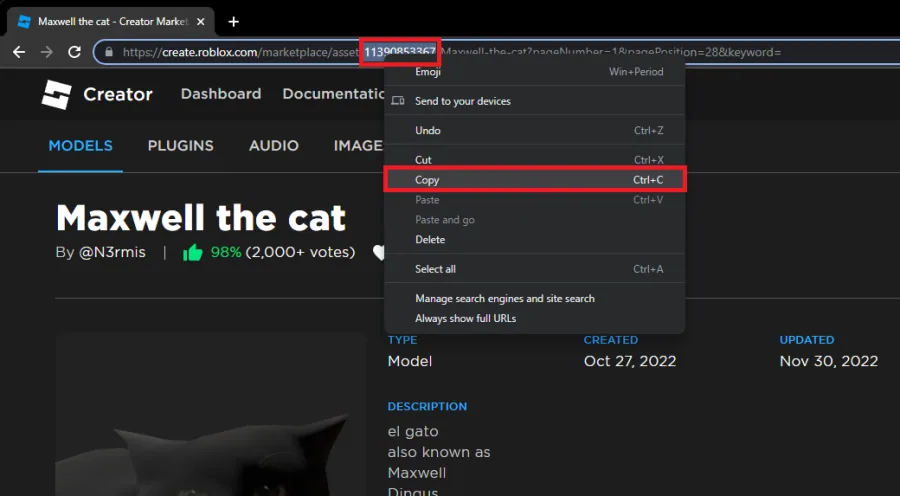Screen dimensions: 900x496
Task: Click the Send to your devices icon
Action: coord(398,101)
